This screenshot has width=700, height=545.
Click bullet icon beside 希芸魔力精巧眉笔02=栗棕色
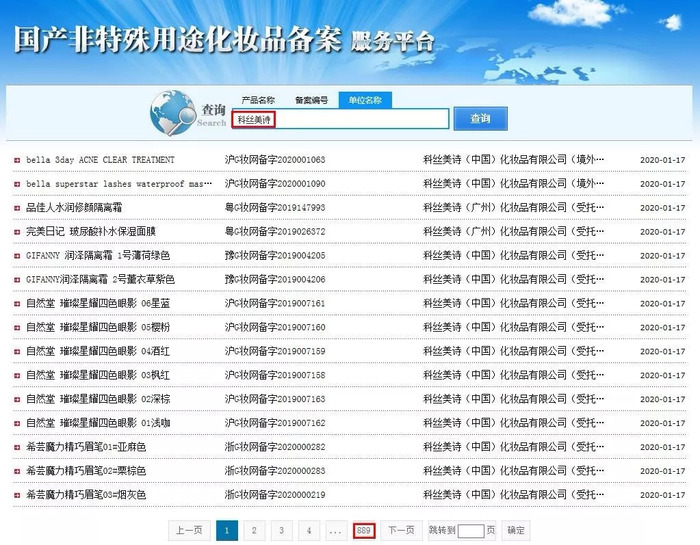(17, 471)
